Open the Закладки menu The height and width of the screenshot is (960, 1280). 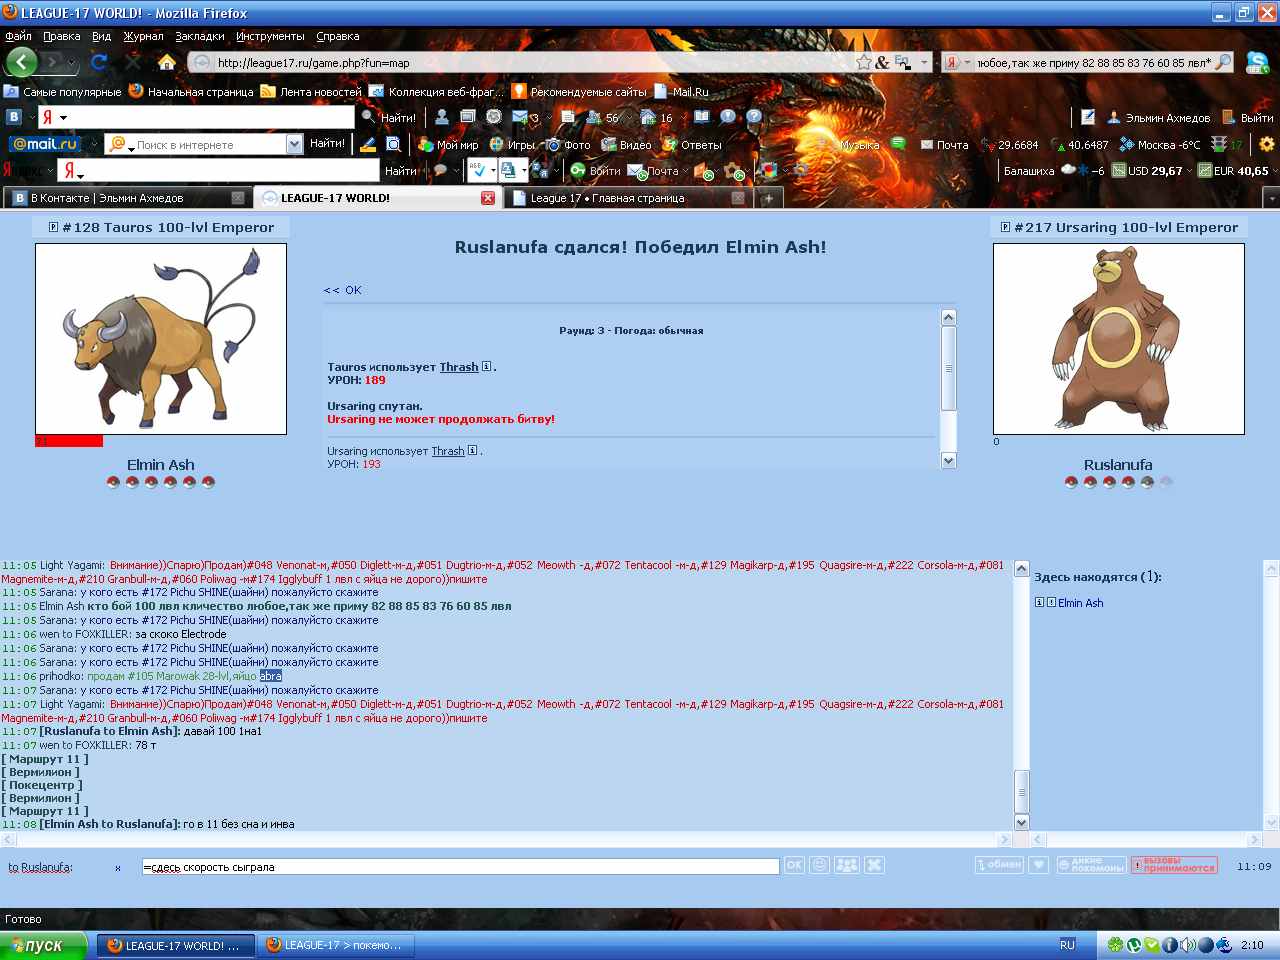pyautogui.click(x=199, y=36)
